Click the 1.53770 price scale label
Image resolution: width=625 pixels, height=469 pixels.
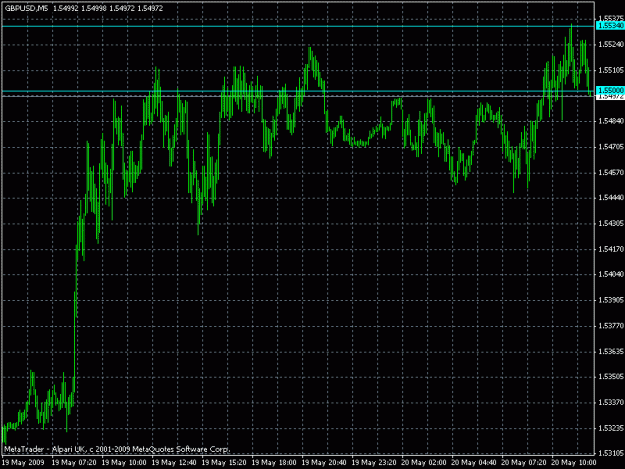pos(611,326)
